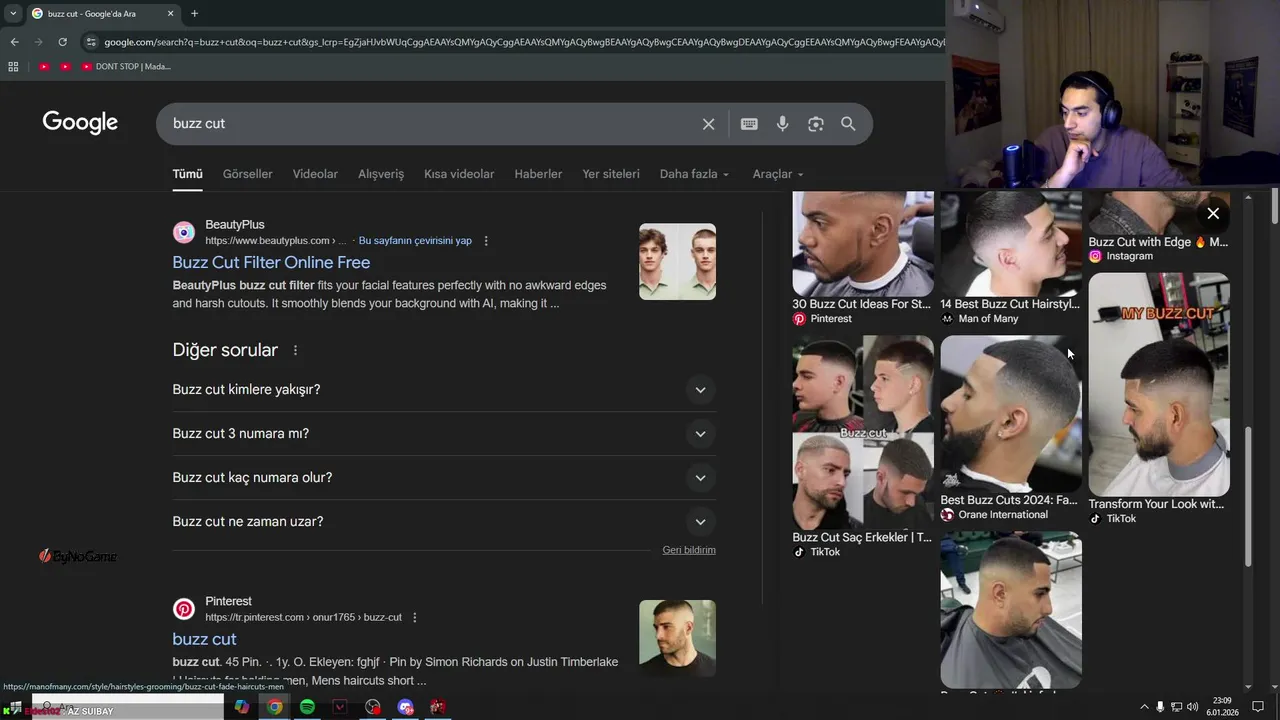
Task: Click the Geri bildirim link
Action: 689,550
